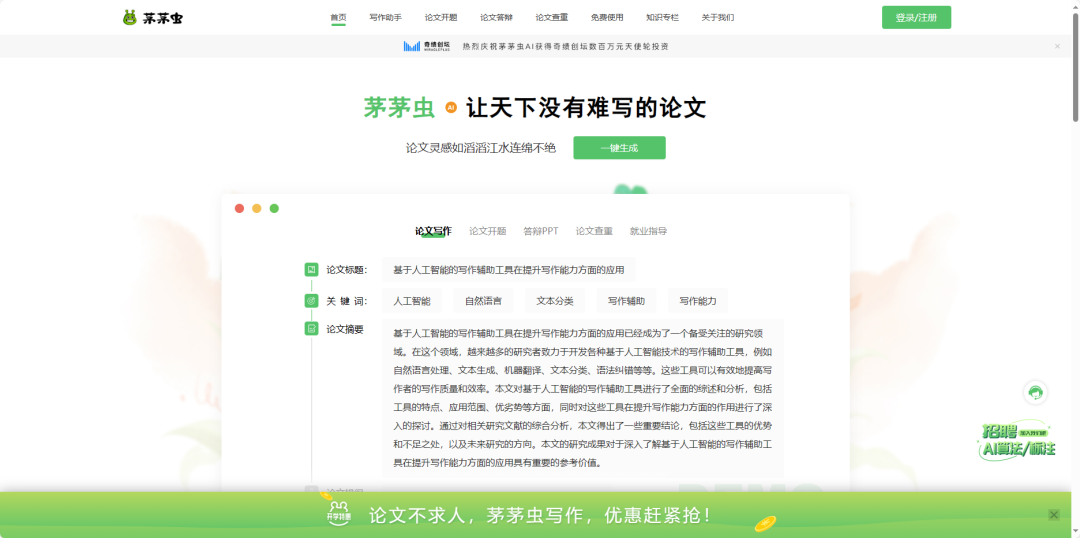Viewport: 1080px width, 538px height.
Task: Click the 关键词： label
Action: pos(346,301)
